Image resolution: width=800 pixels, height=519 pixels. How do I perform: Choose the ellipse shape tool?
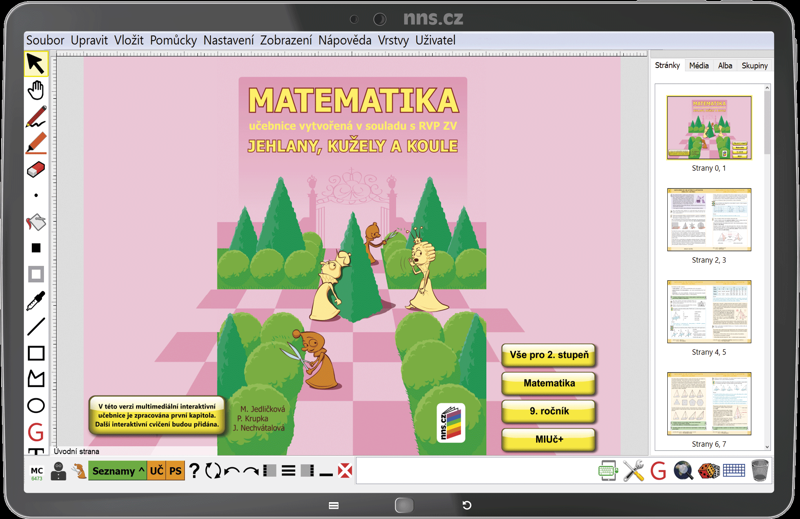(36, 406)
